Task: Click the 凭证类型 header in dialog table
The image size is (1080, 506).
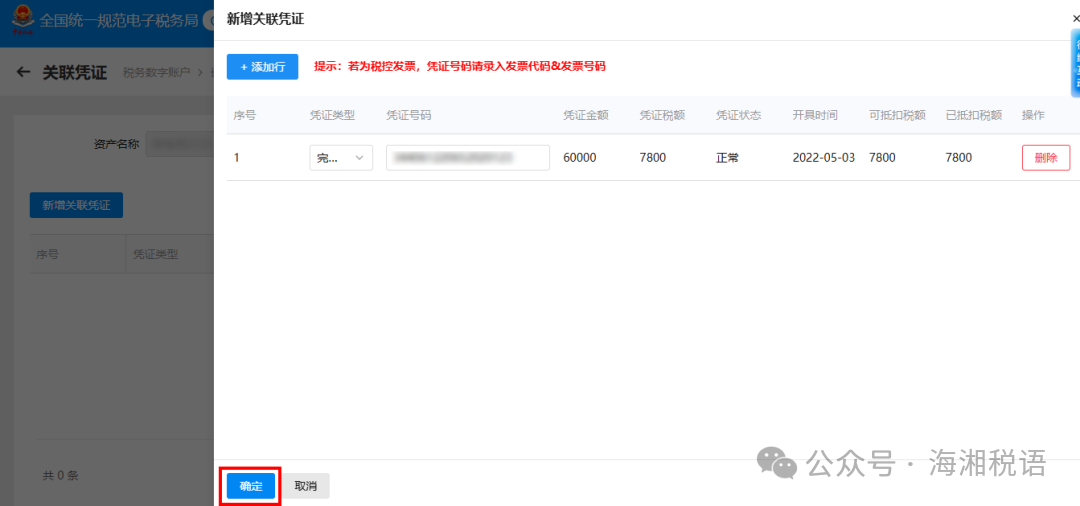Action: pyautogui.click(x=332, y=115)
